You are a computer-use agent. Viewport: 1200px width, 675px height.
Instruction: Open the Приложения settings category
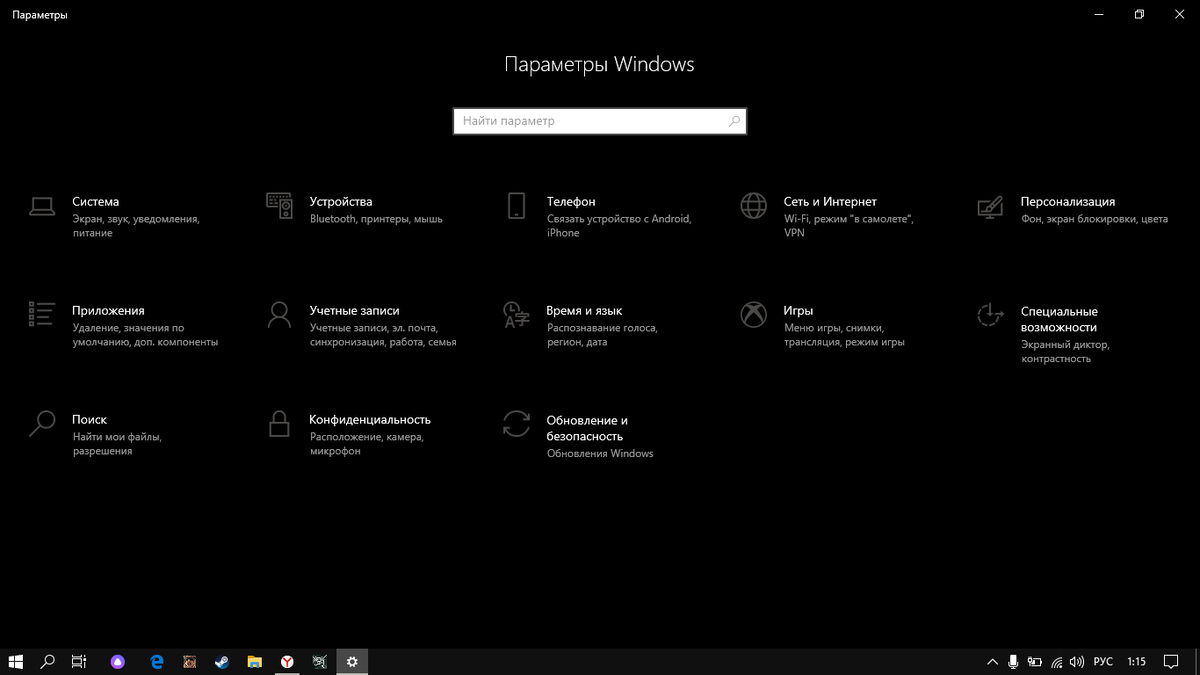click(x=125, y=326)
